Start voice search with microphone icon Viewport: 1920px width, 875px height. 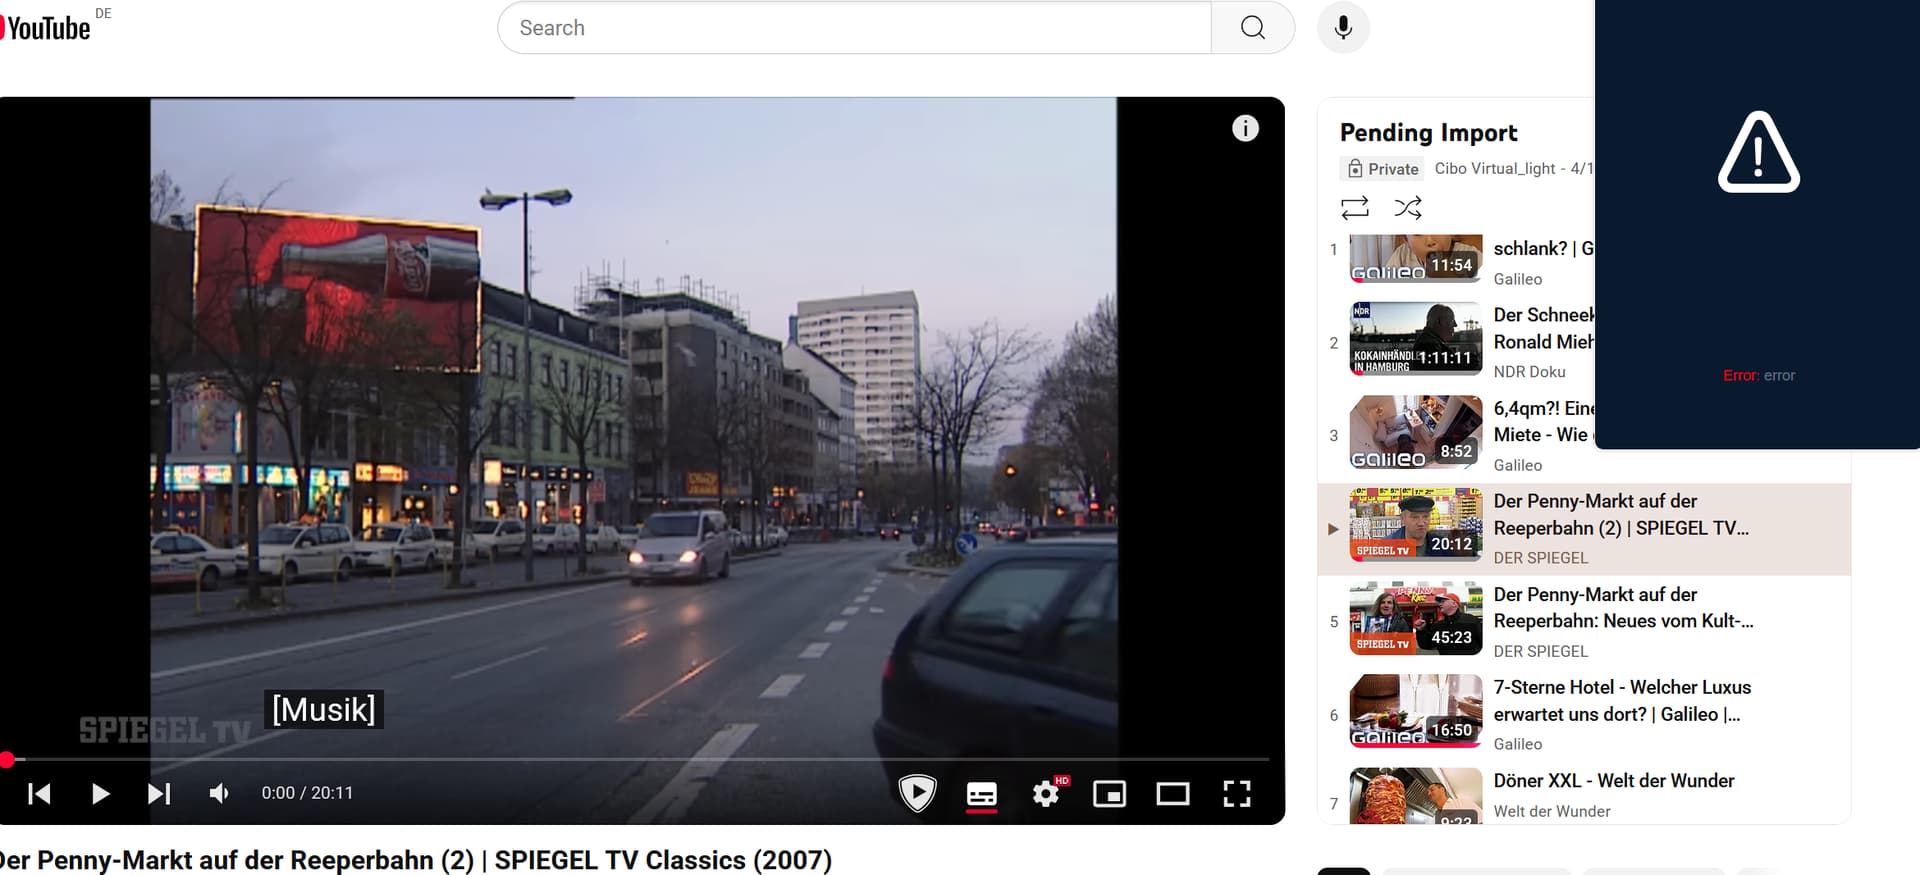(x=1343, y=28)
